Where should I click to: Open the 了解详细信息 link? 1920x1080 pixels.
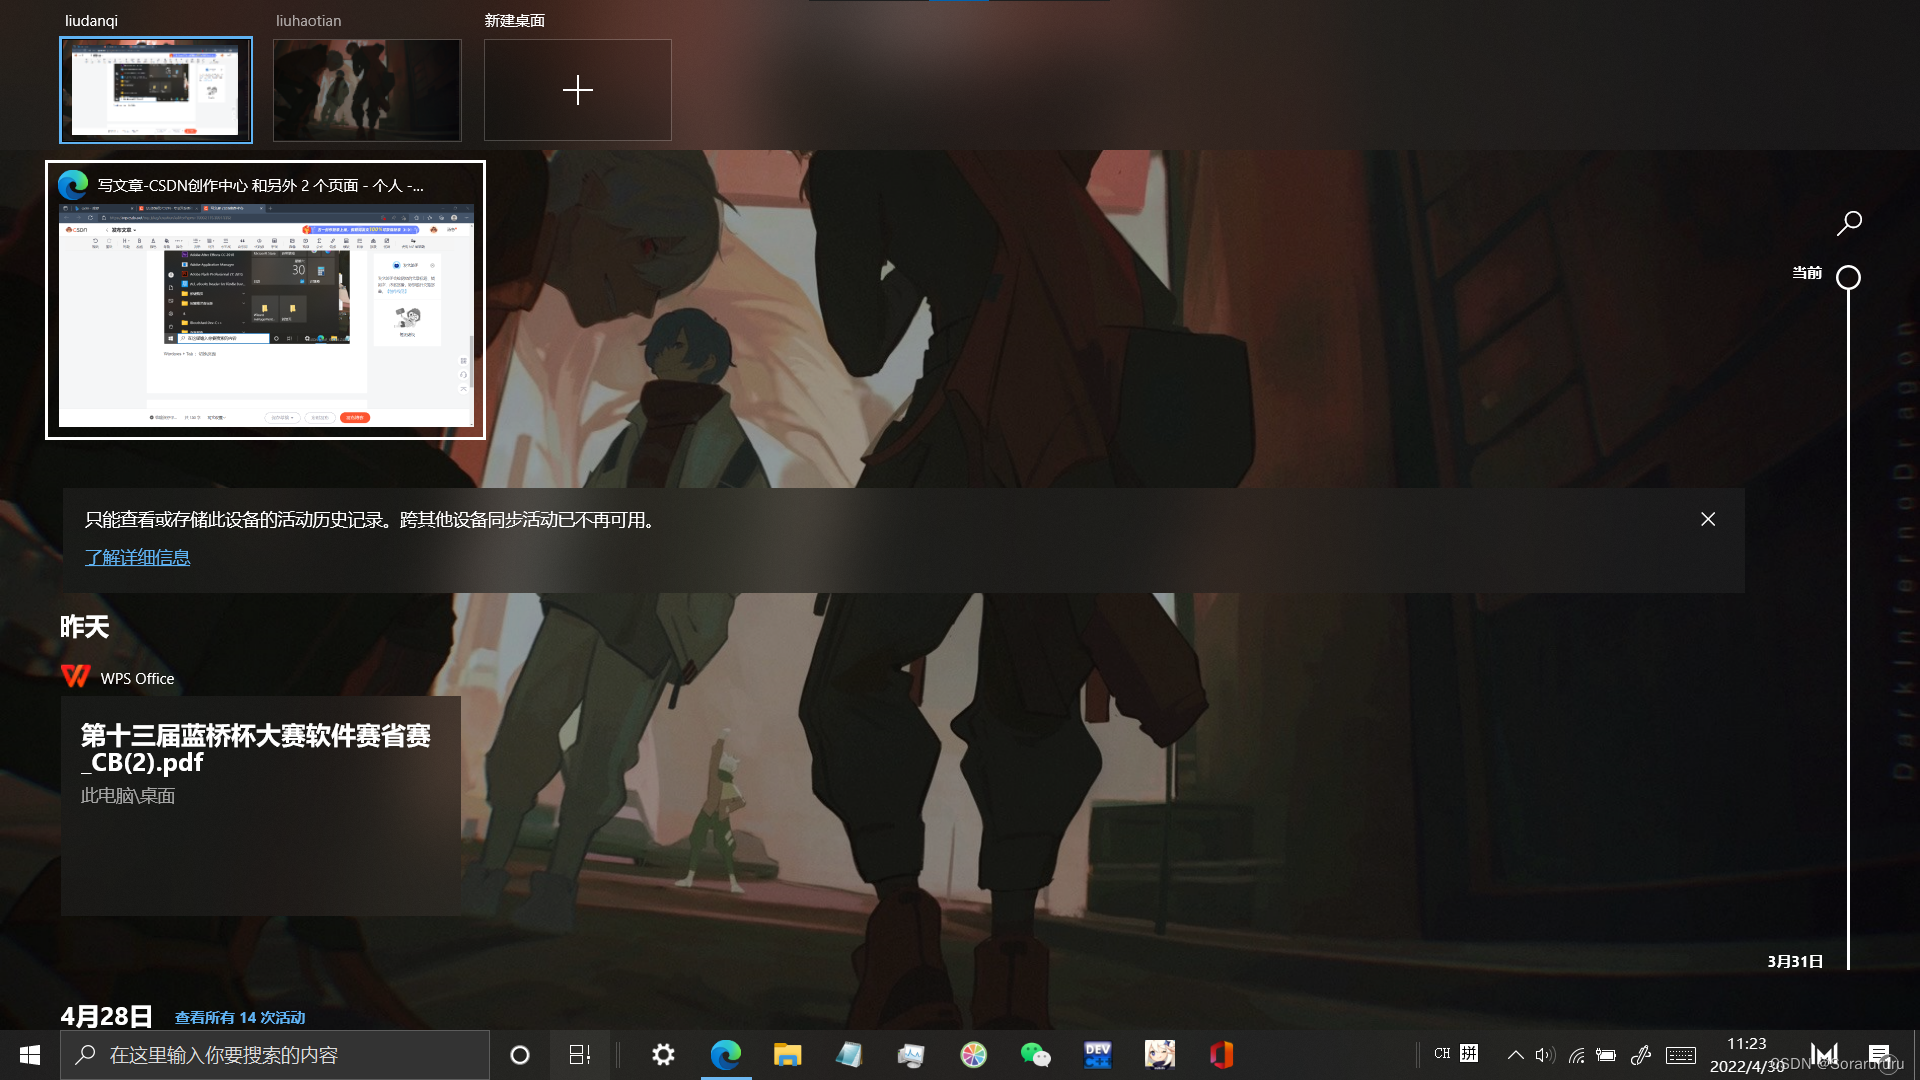[x=137, y=558]
